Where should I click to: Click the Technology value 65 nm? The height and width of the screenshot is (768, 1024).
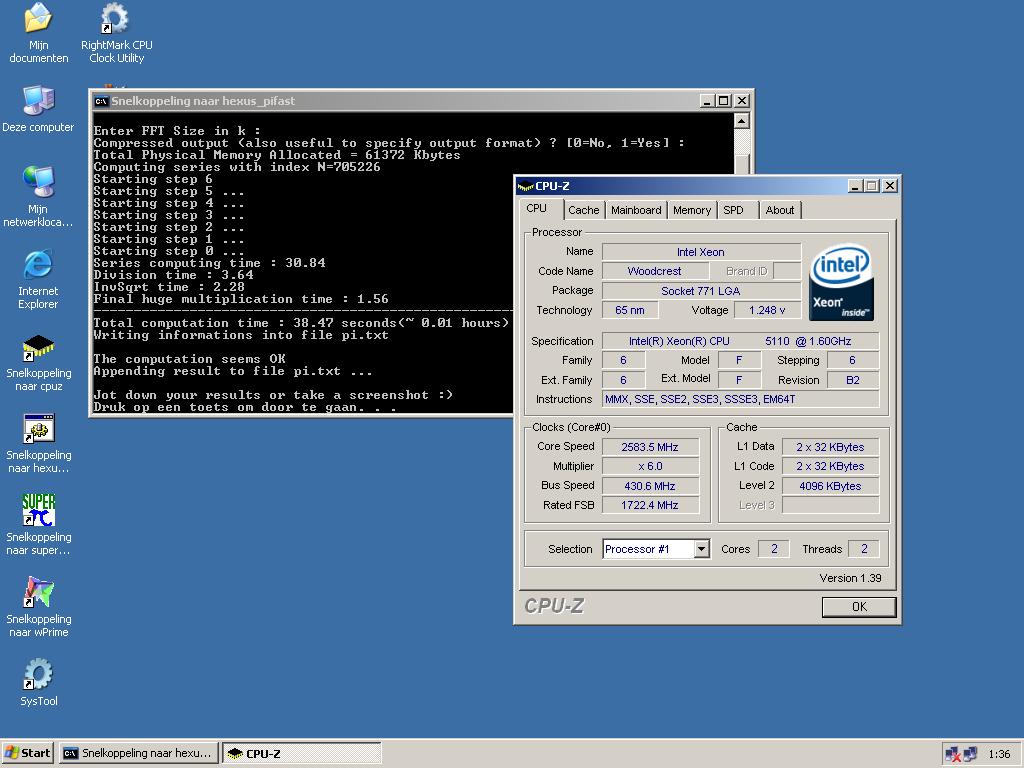[630, 310]
